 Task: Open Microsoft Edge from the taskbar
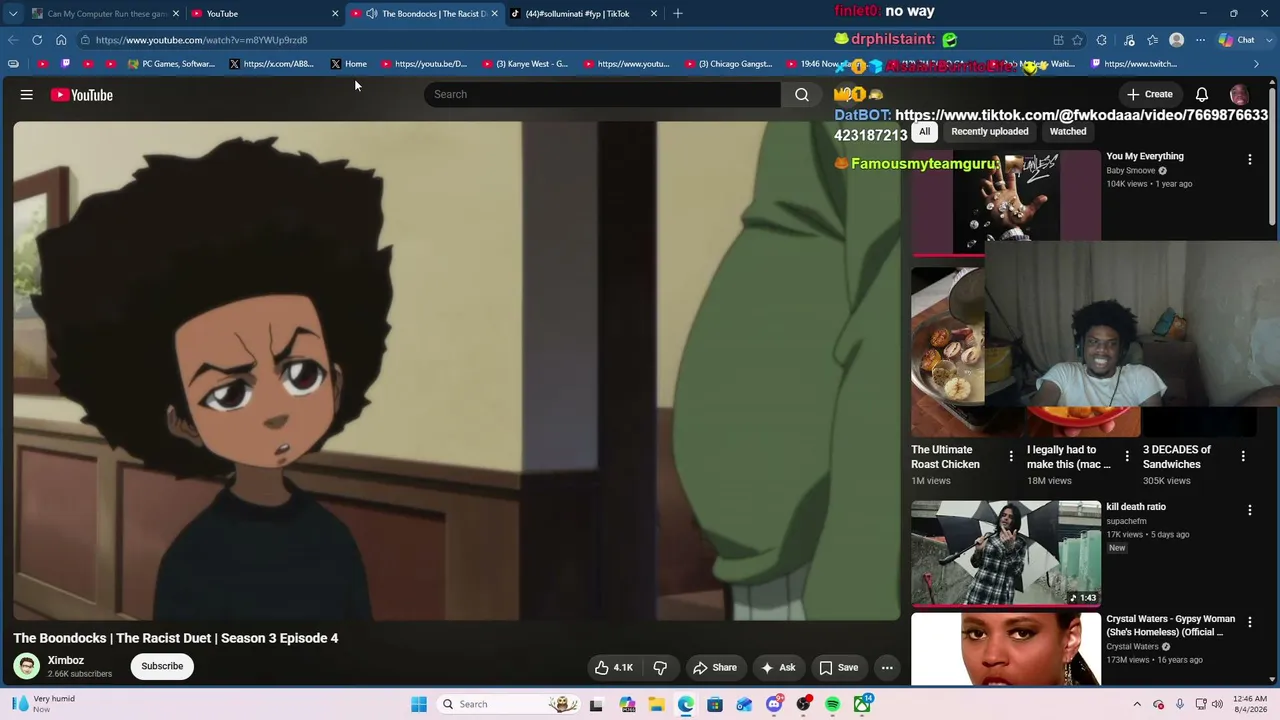(686, 704)
